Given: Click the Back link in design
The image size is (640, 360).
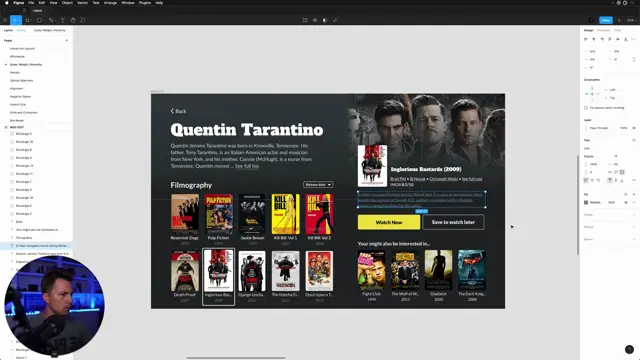Looking at the screenshot, I should (178, 111).
